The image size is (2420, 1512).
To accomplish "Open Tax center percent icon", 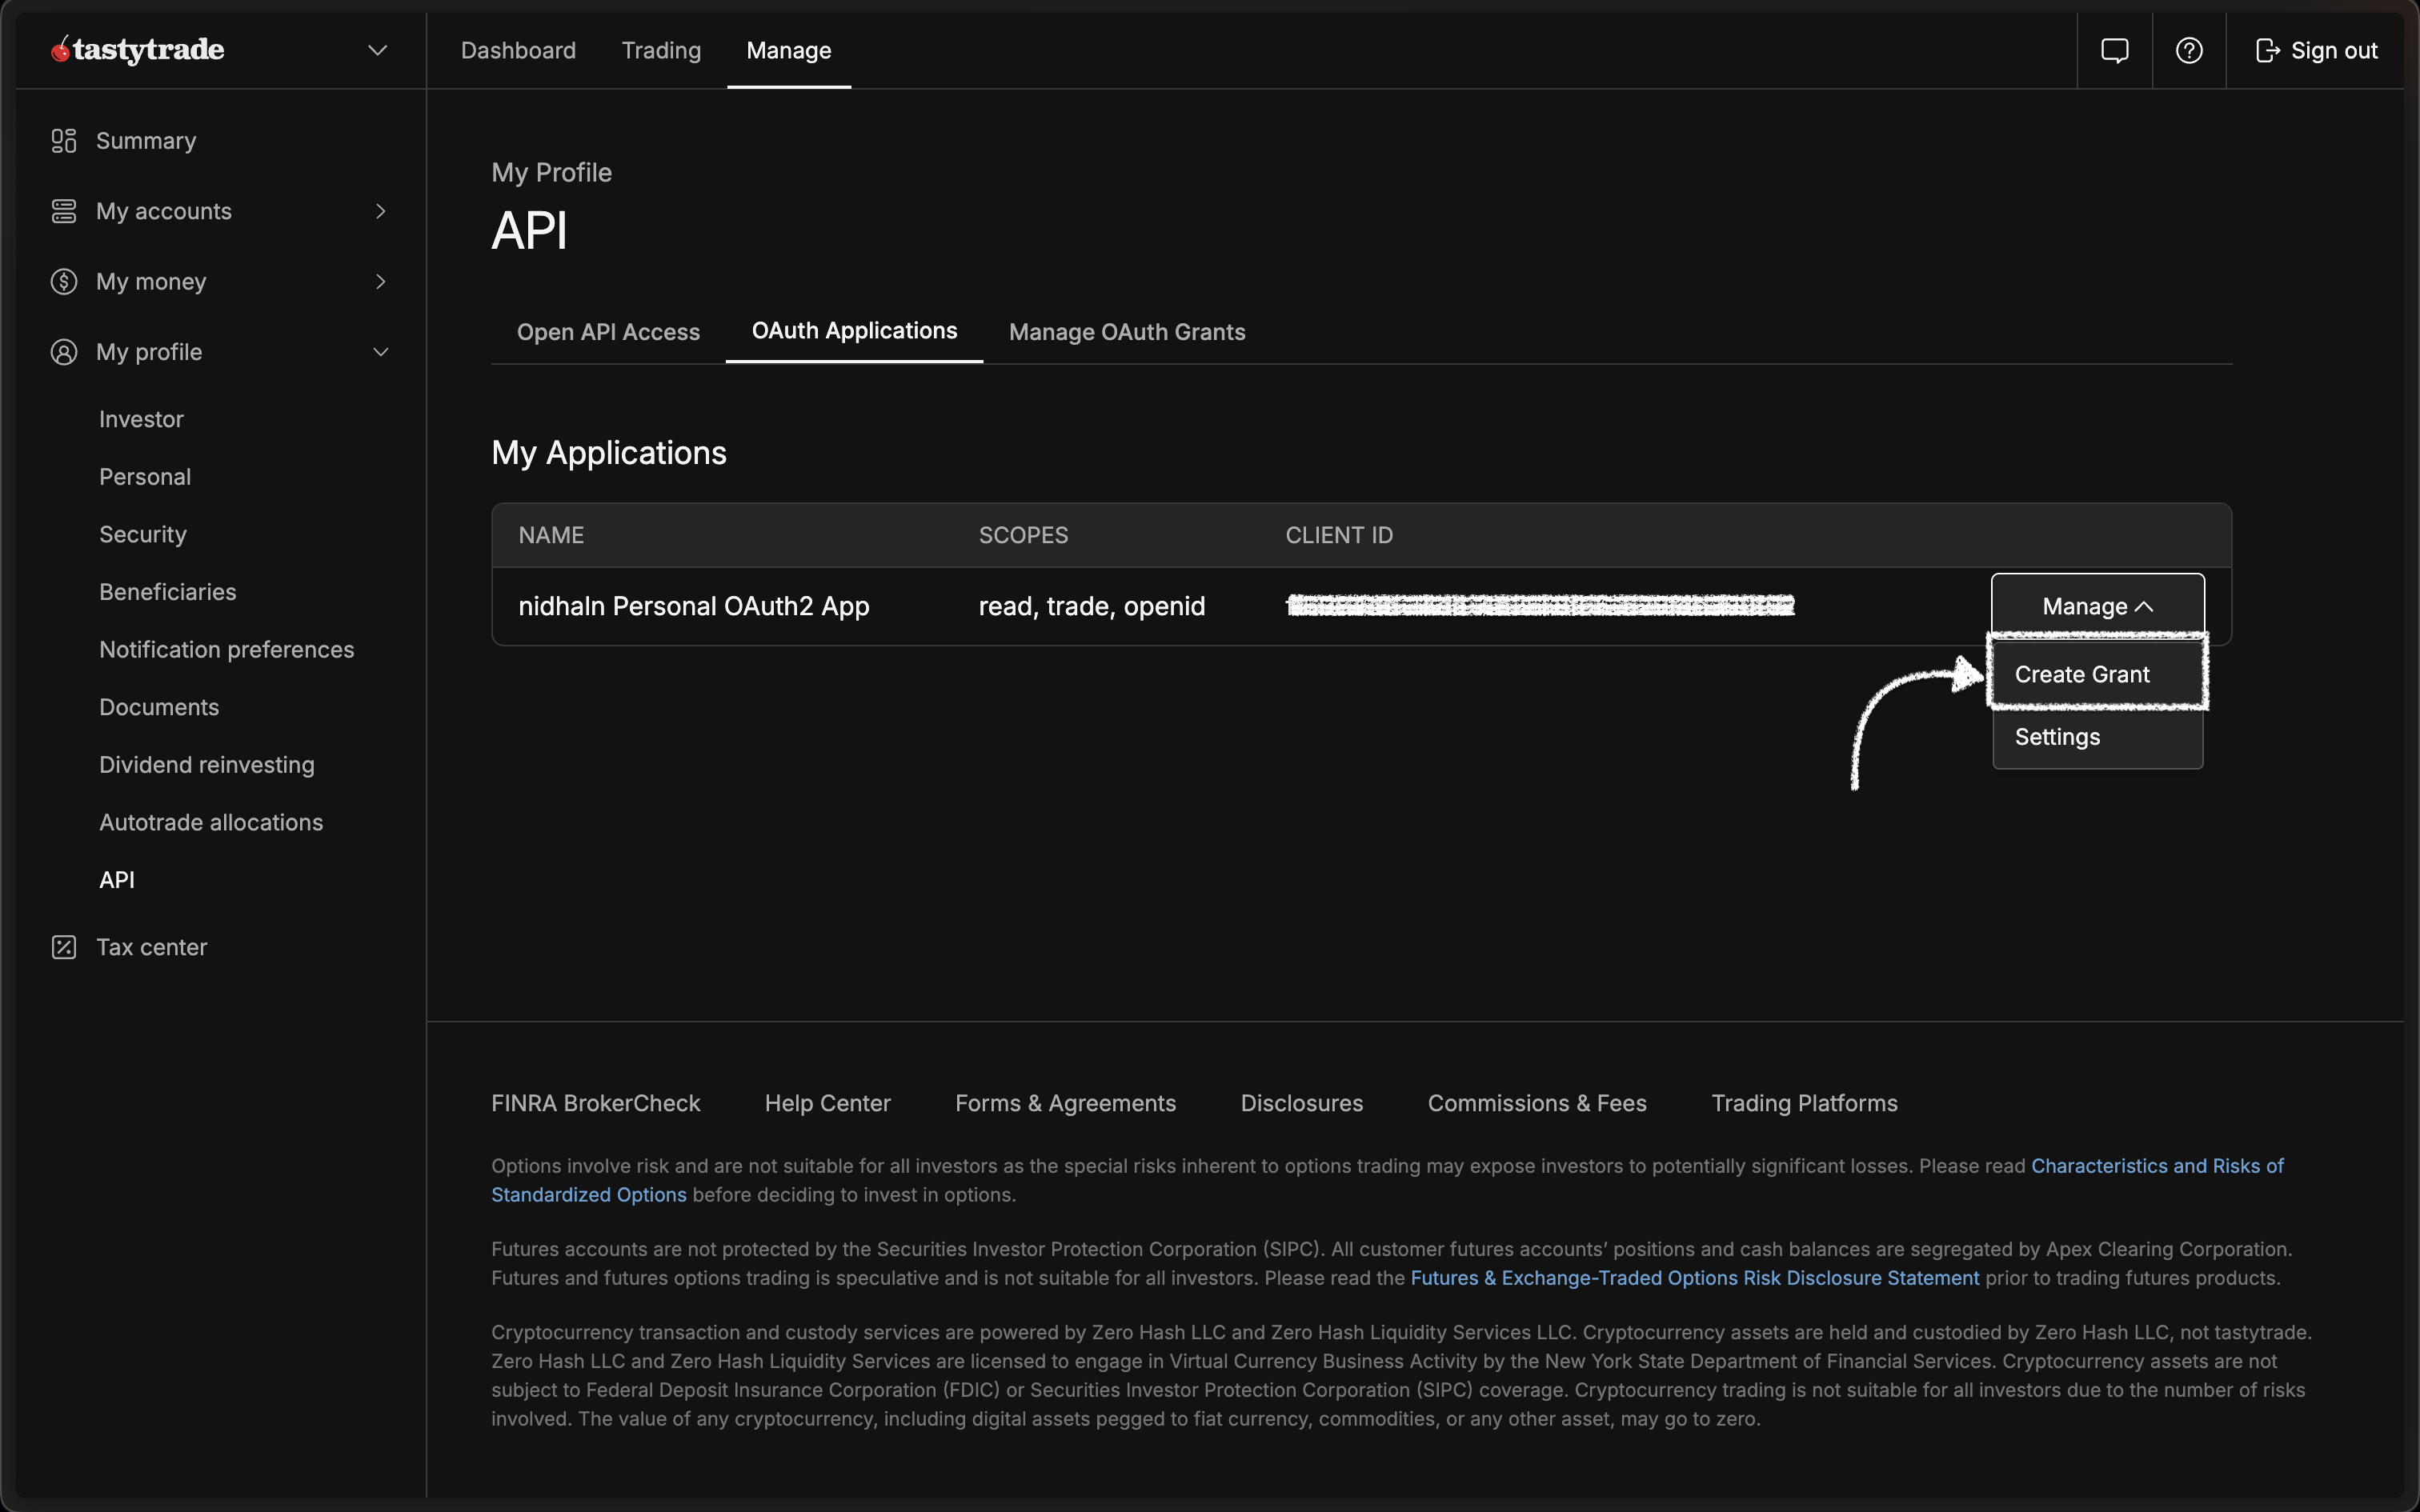I will click(x=64, y=947).
